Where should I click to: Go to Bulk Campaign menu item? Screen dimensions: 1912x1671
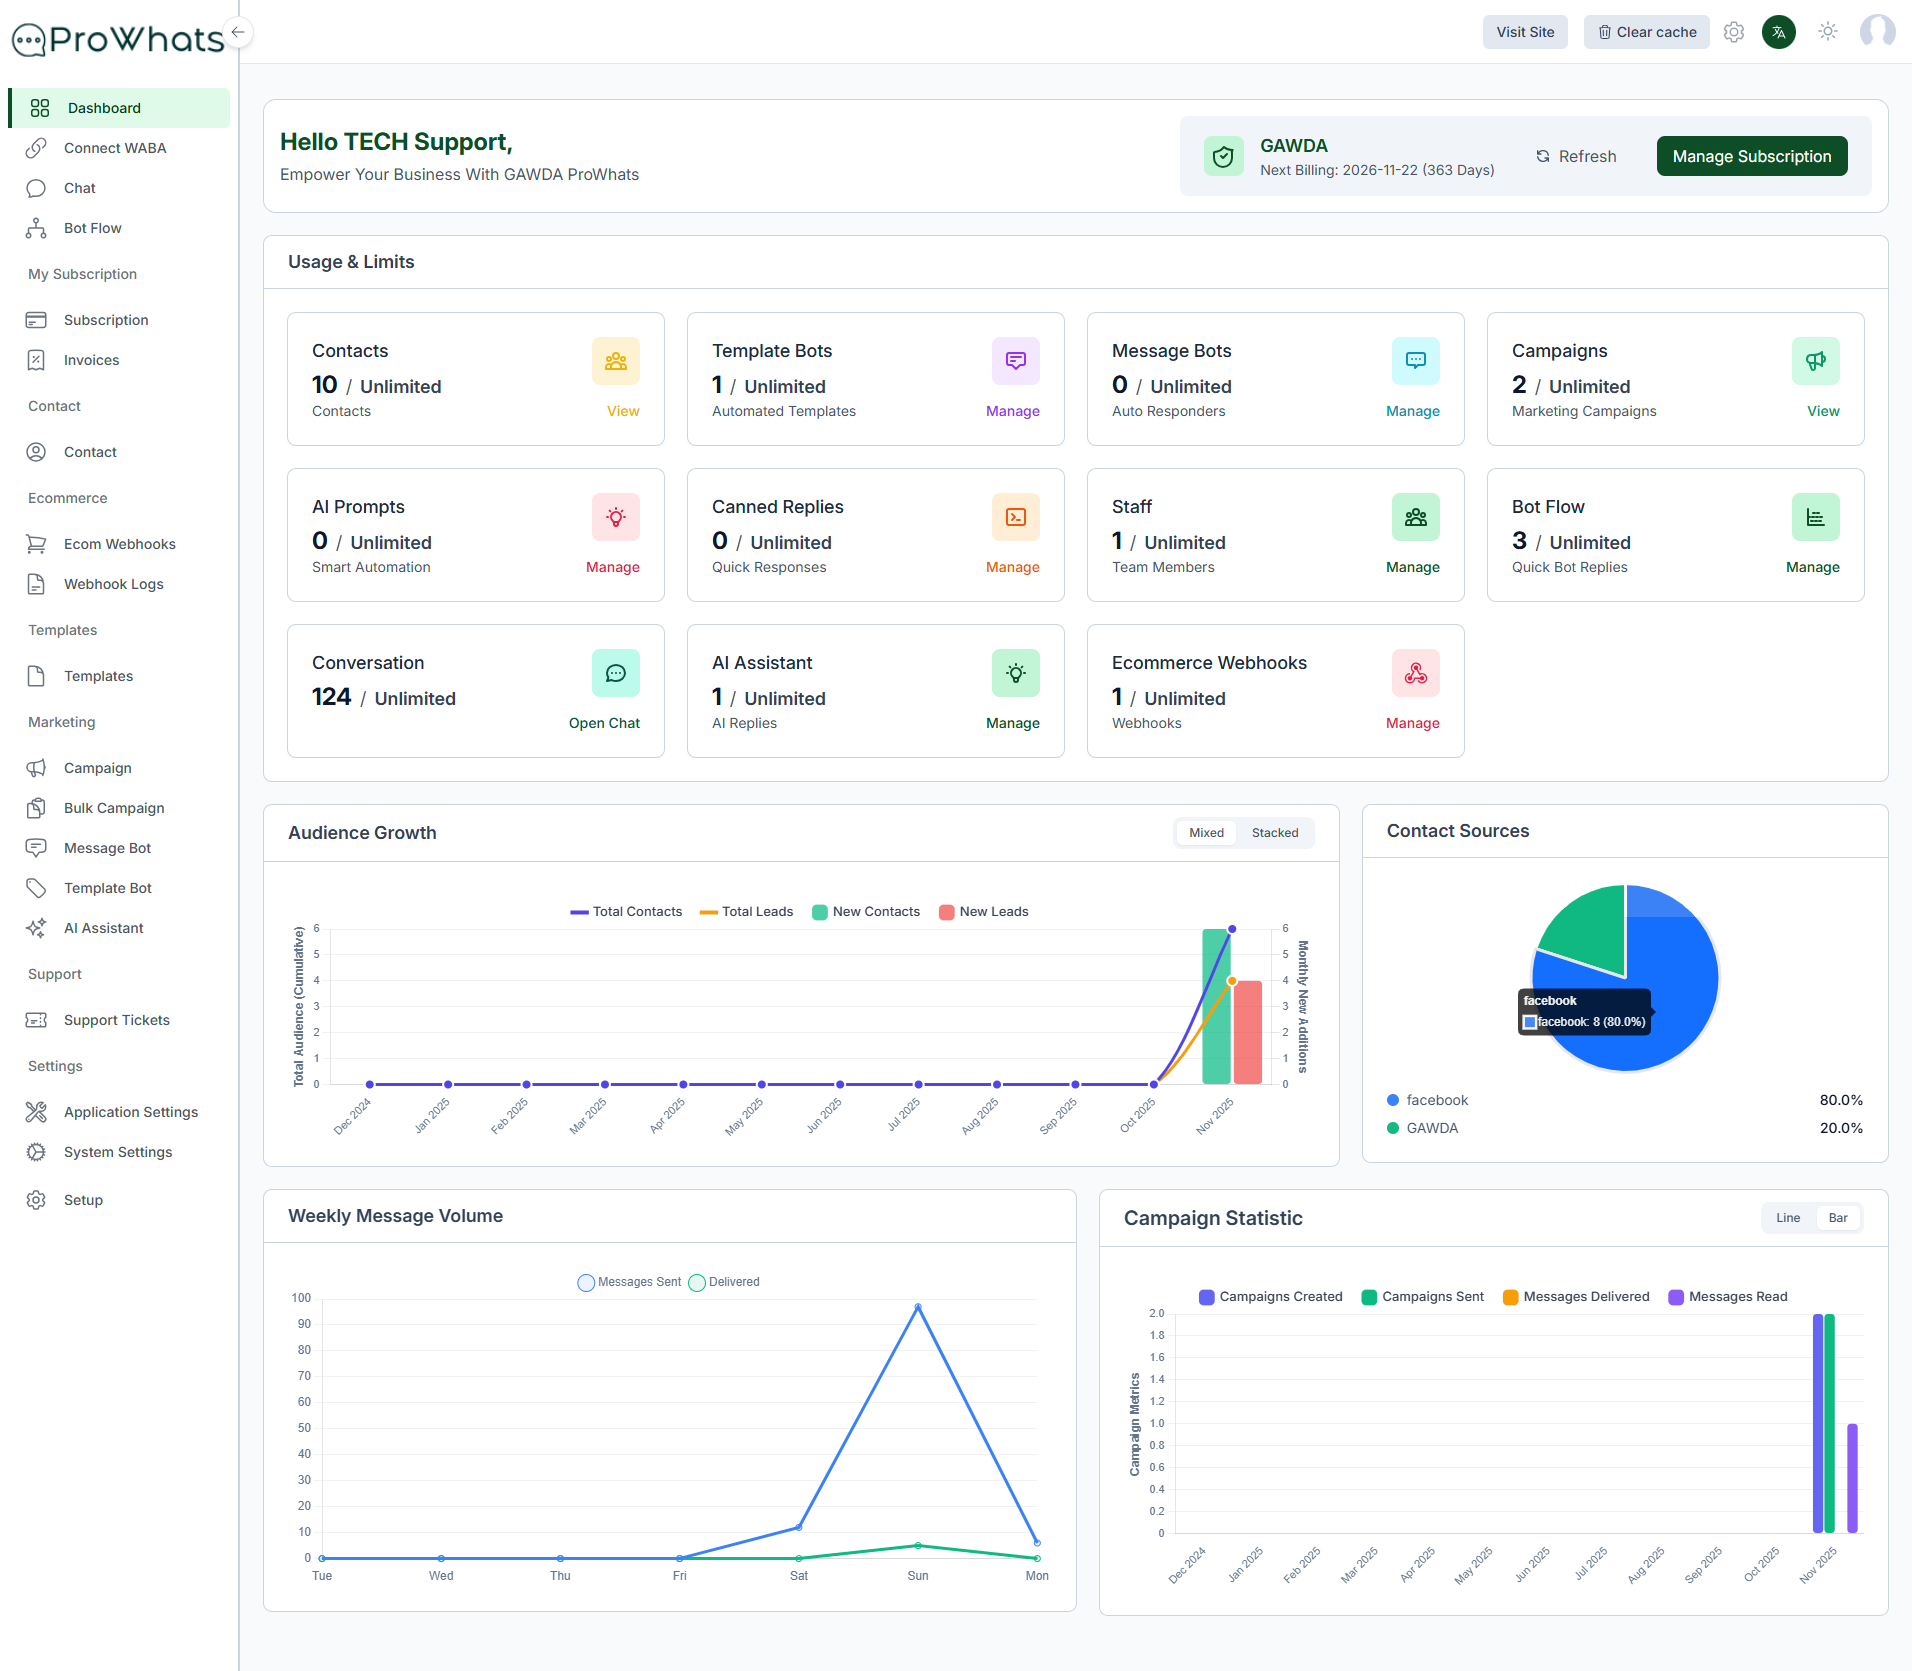point(120,808)
